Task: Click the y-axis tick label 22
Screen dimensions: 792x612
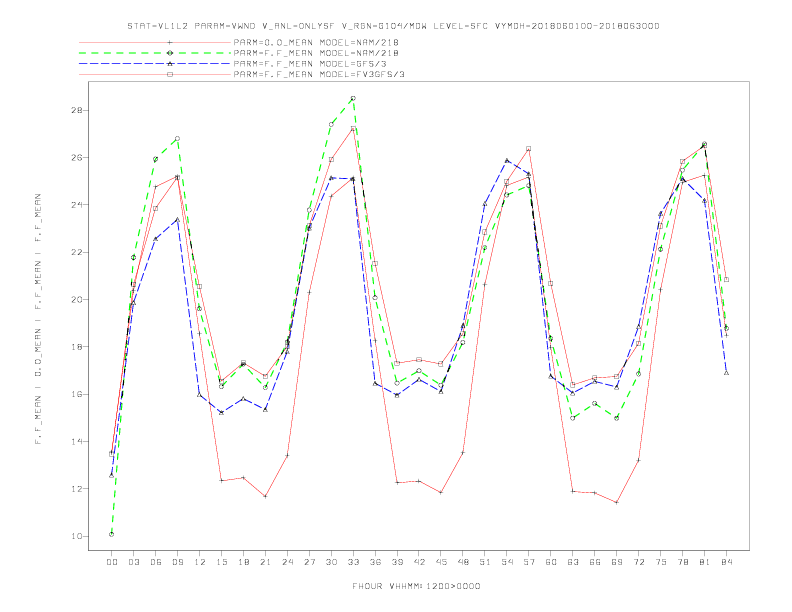Action: [x=79, y=252]
